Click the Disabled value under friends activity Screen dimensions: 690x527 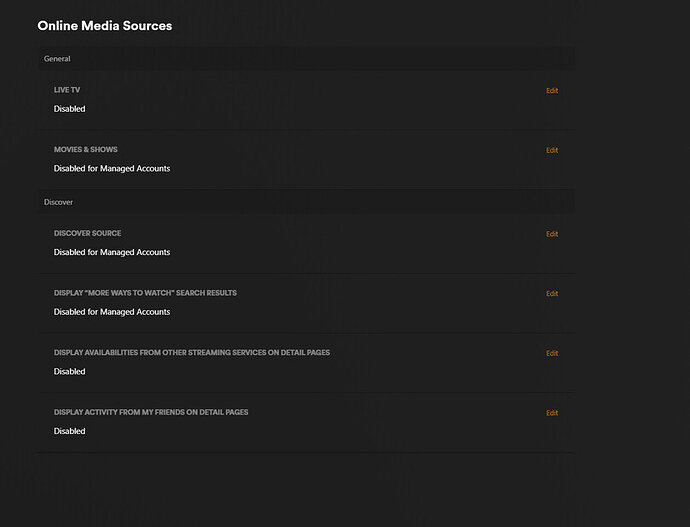(x=70, y=432)
